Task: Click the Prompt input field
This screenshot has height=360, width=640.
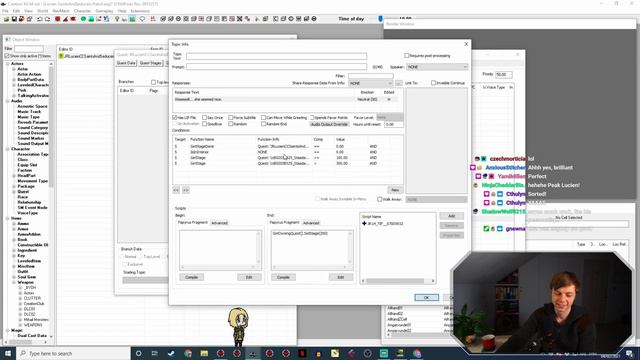Action: (x=276, y=67)
